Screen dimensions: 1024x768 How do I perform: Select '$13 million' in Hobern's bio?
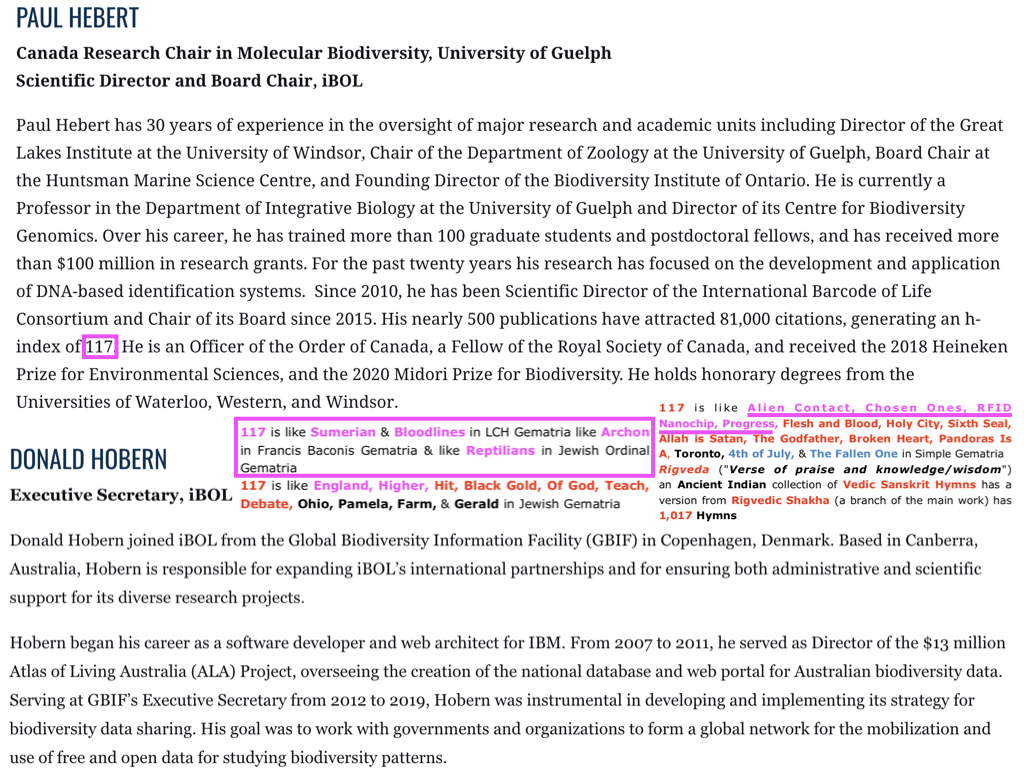tap(964, 643)
